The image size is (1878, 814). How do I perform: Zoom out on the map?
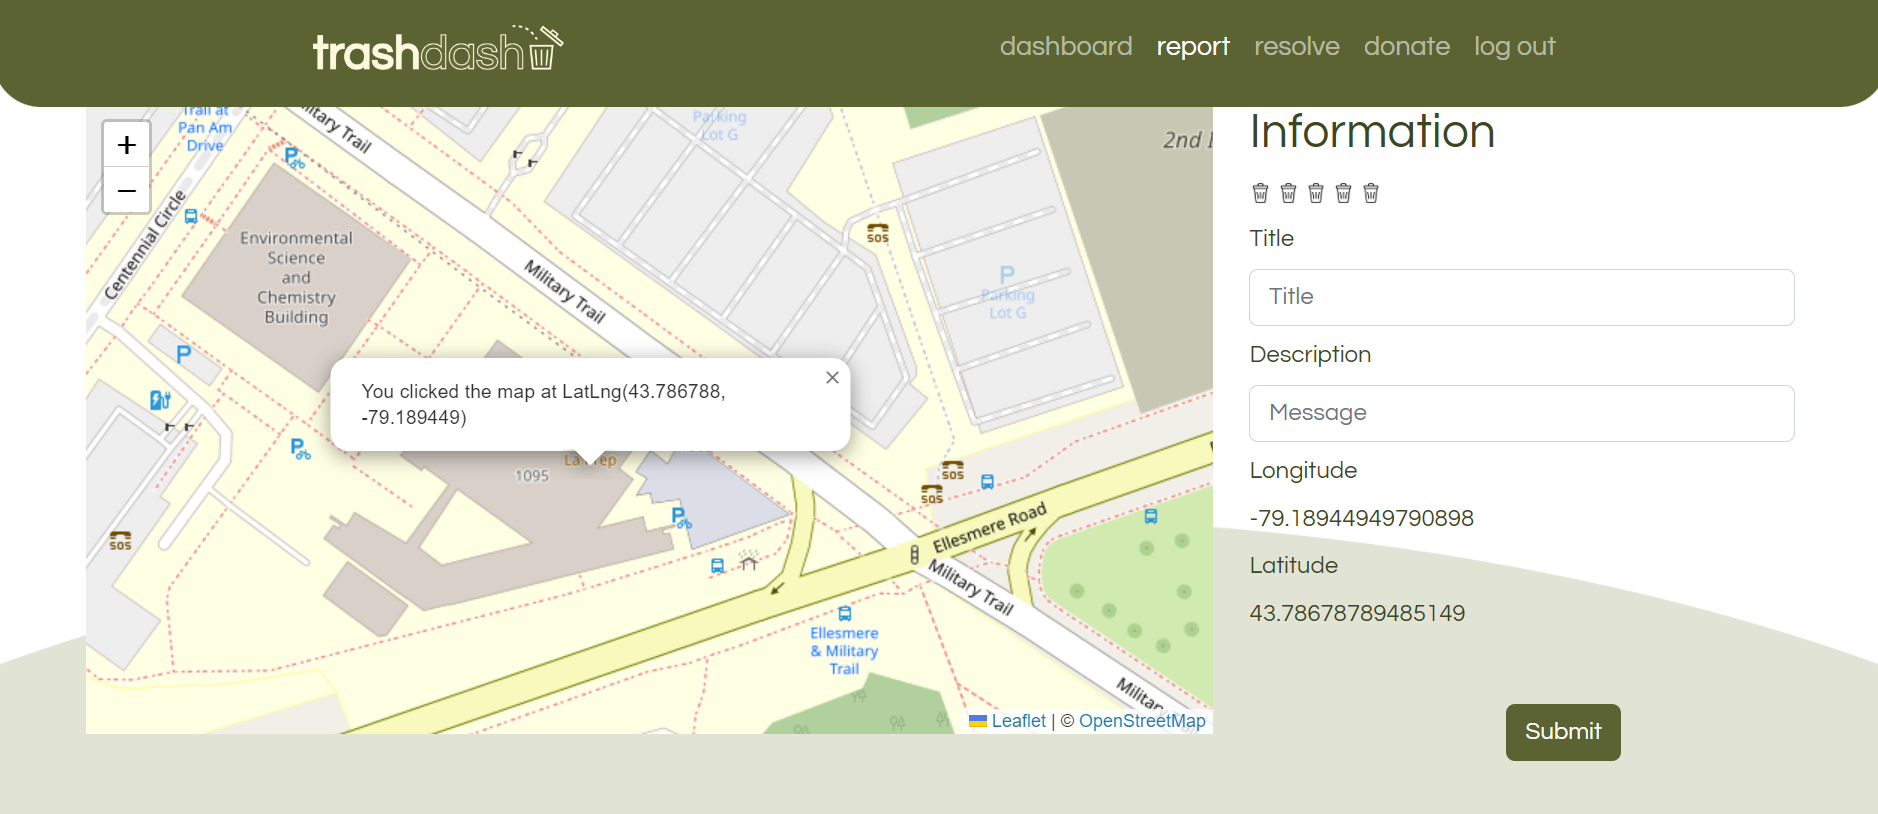point(127,190)
